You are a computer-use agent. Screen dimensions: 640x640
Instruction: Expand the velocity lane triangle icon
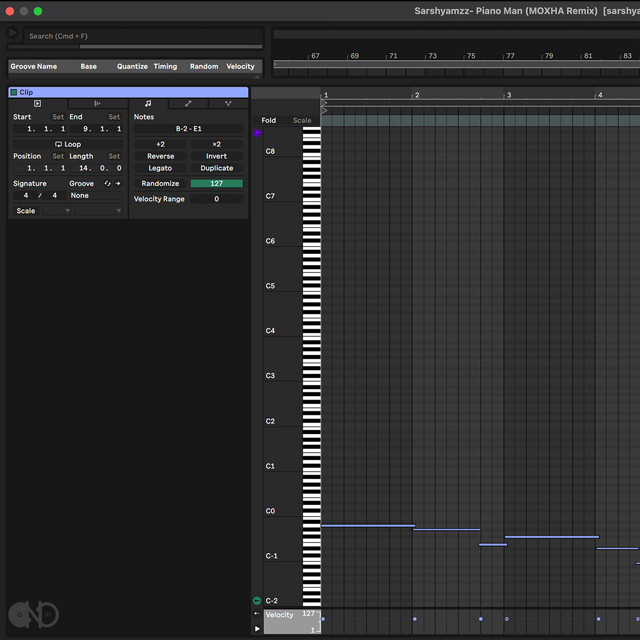tap(257, 628)
